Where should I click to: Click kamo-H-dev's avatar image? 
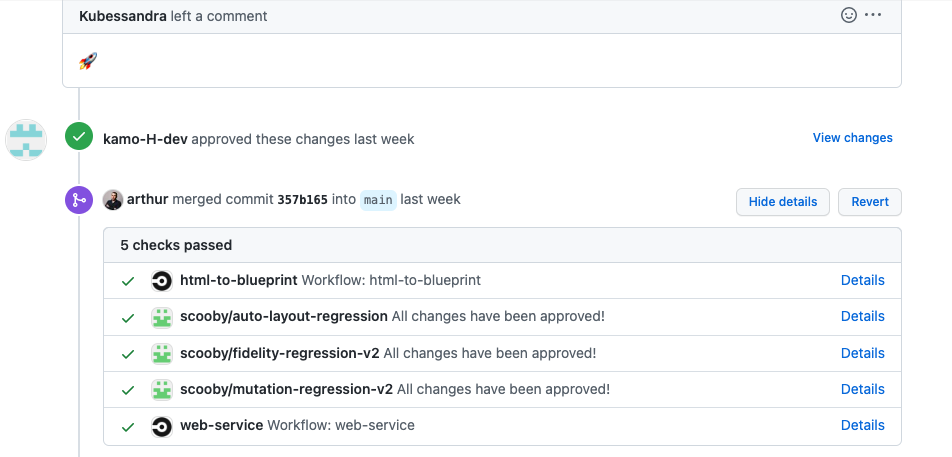[26, 139]
